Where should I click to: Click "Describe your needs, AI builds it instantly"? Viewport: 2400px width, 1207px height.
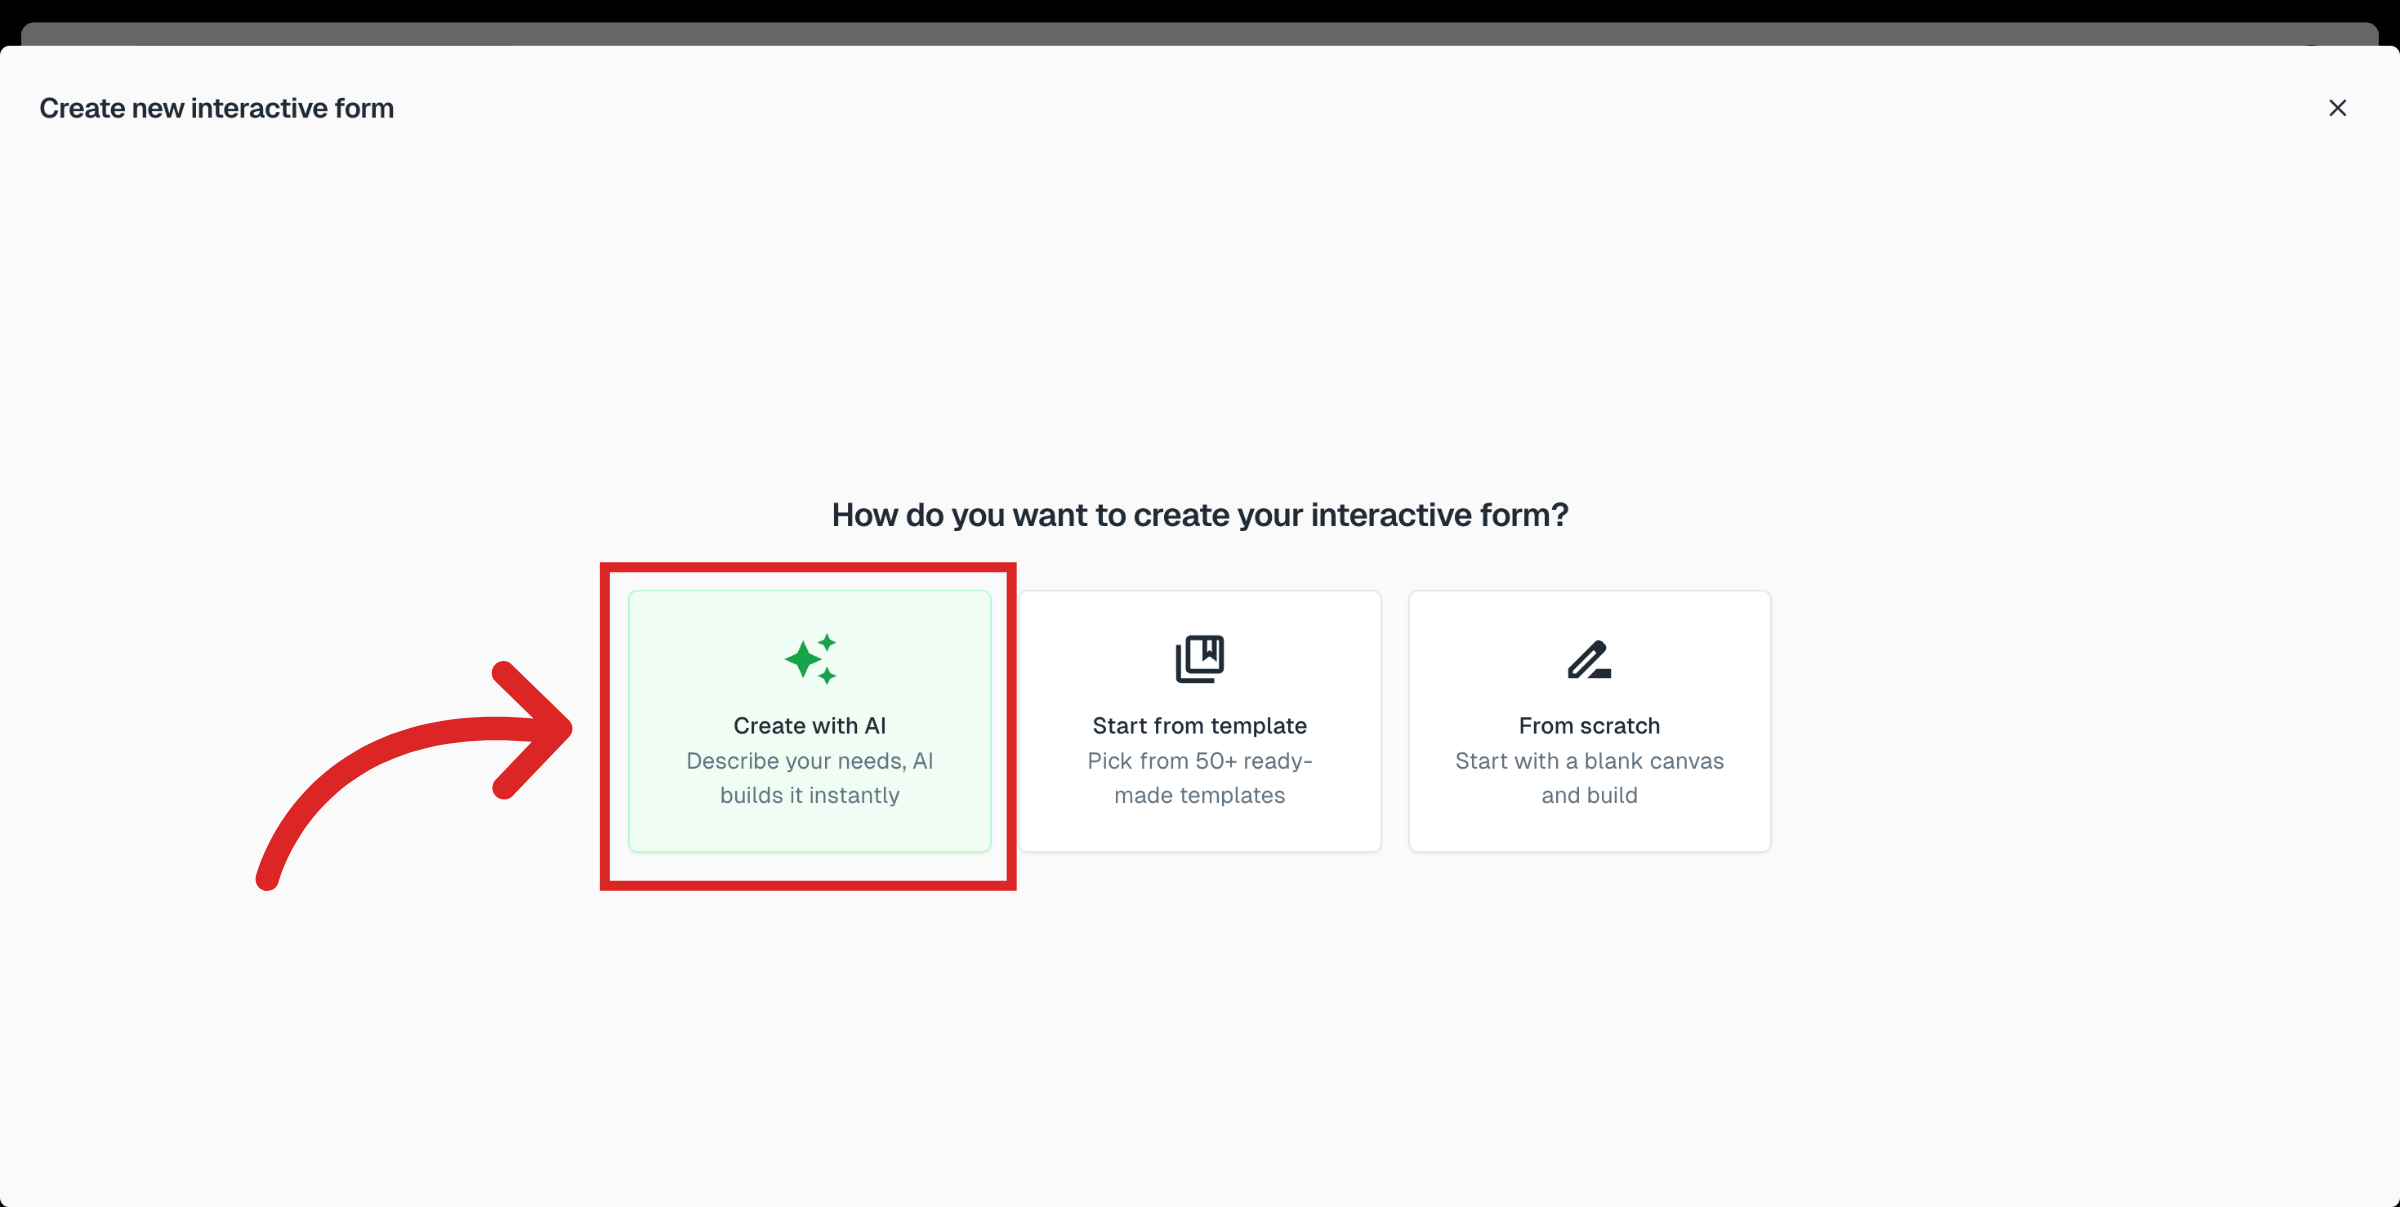coord(809,778)
